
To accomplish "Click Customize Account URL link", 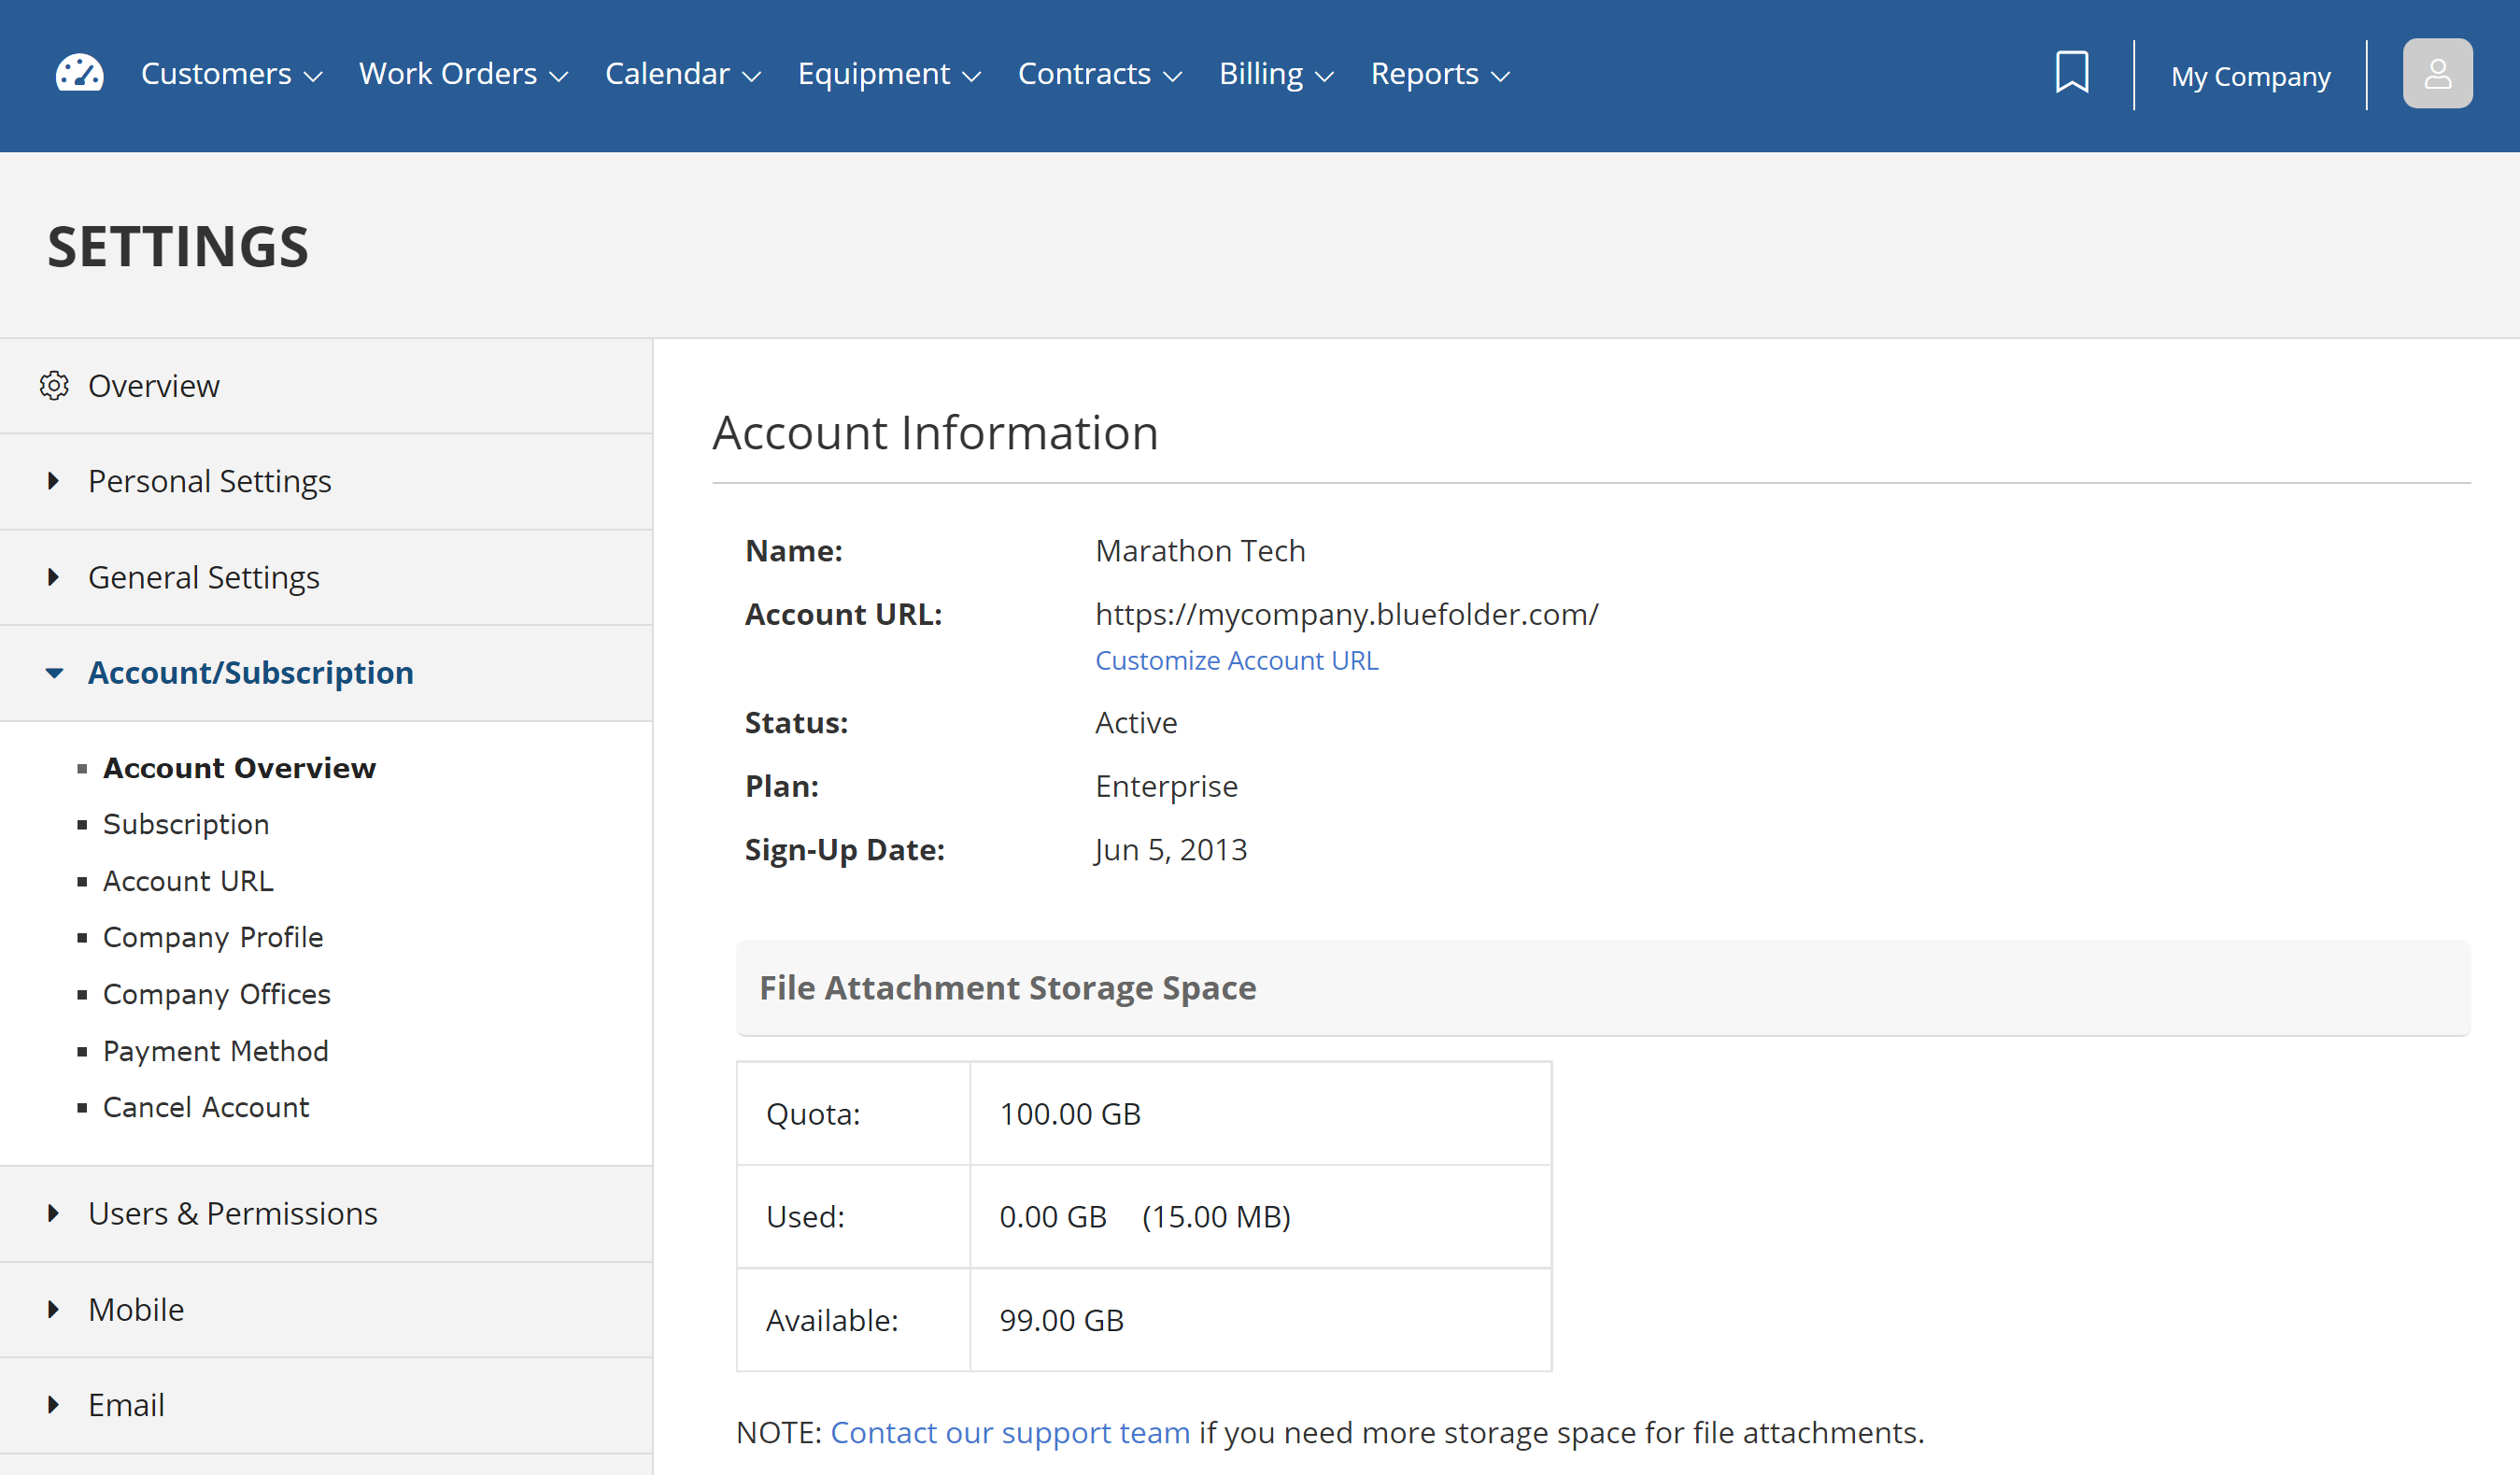I will click(x=1236, y=661).
